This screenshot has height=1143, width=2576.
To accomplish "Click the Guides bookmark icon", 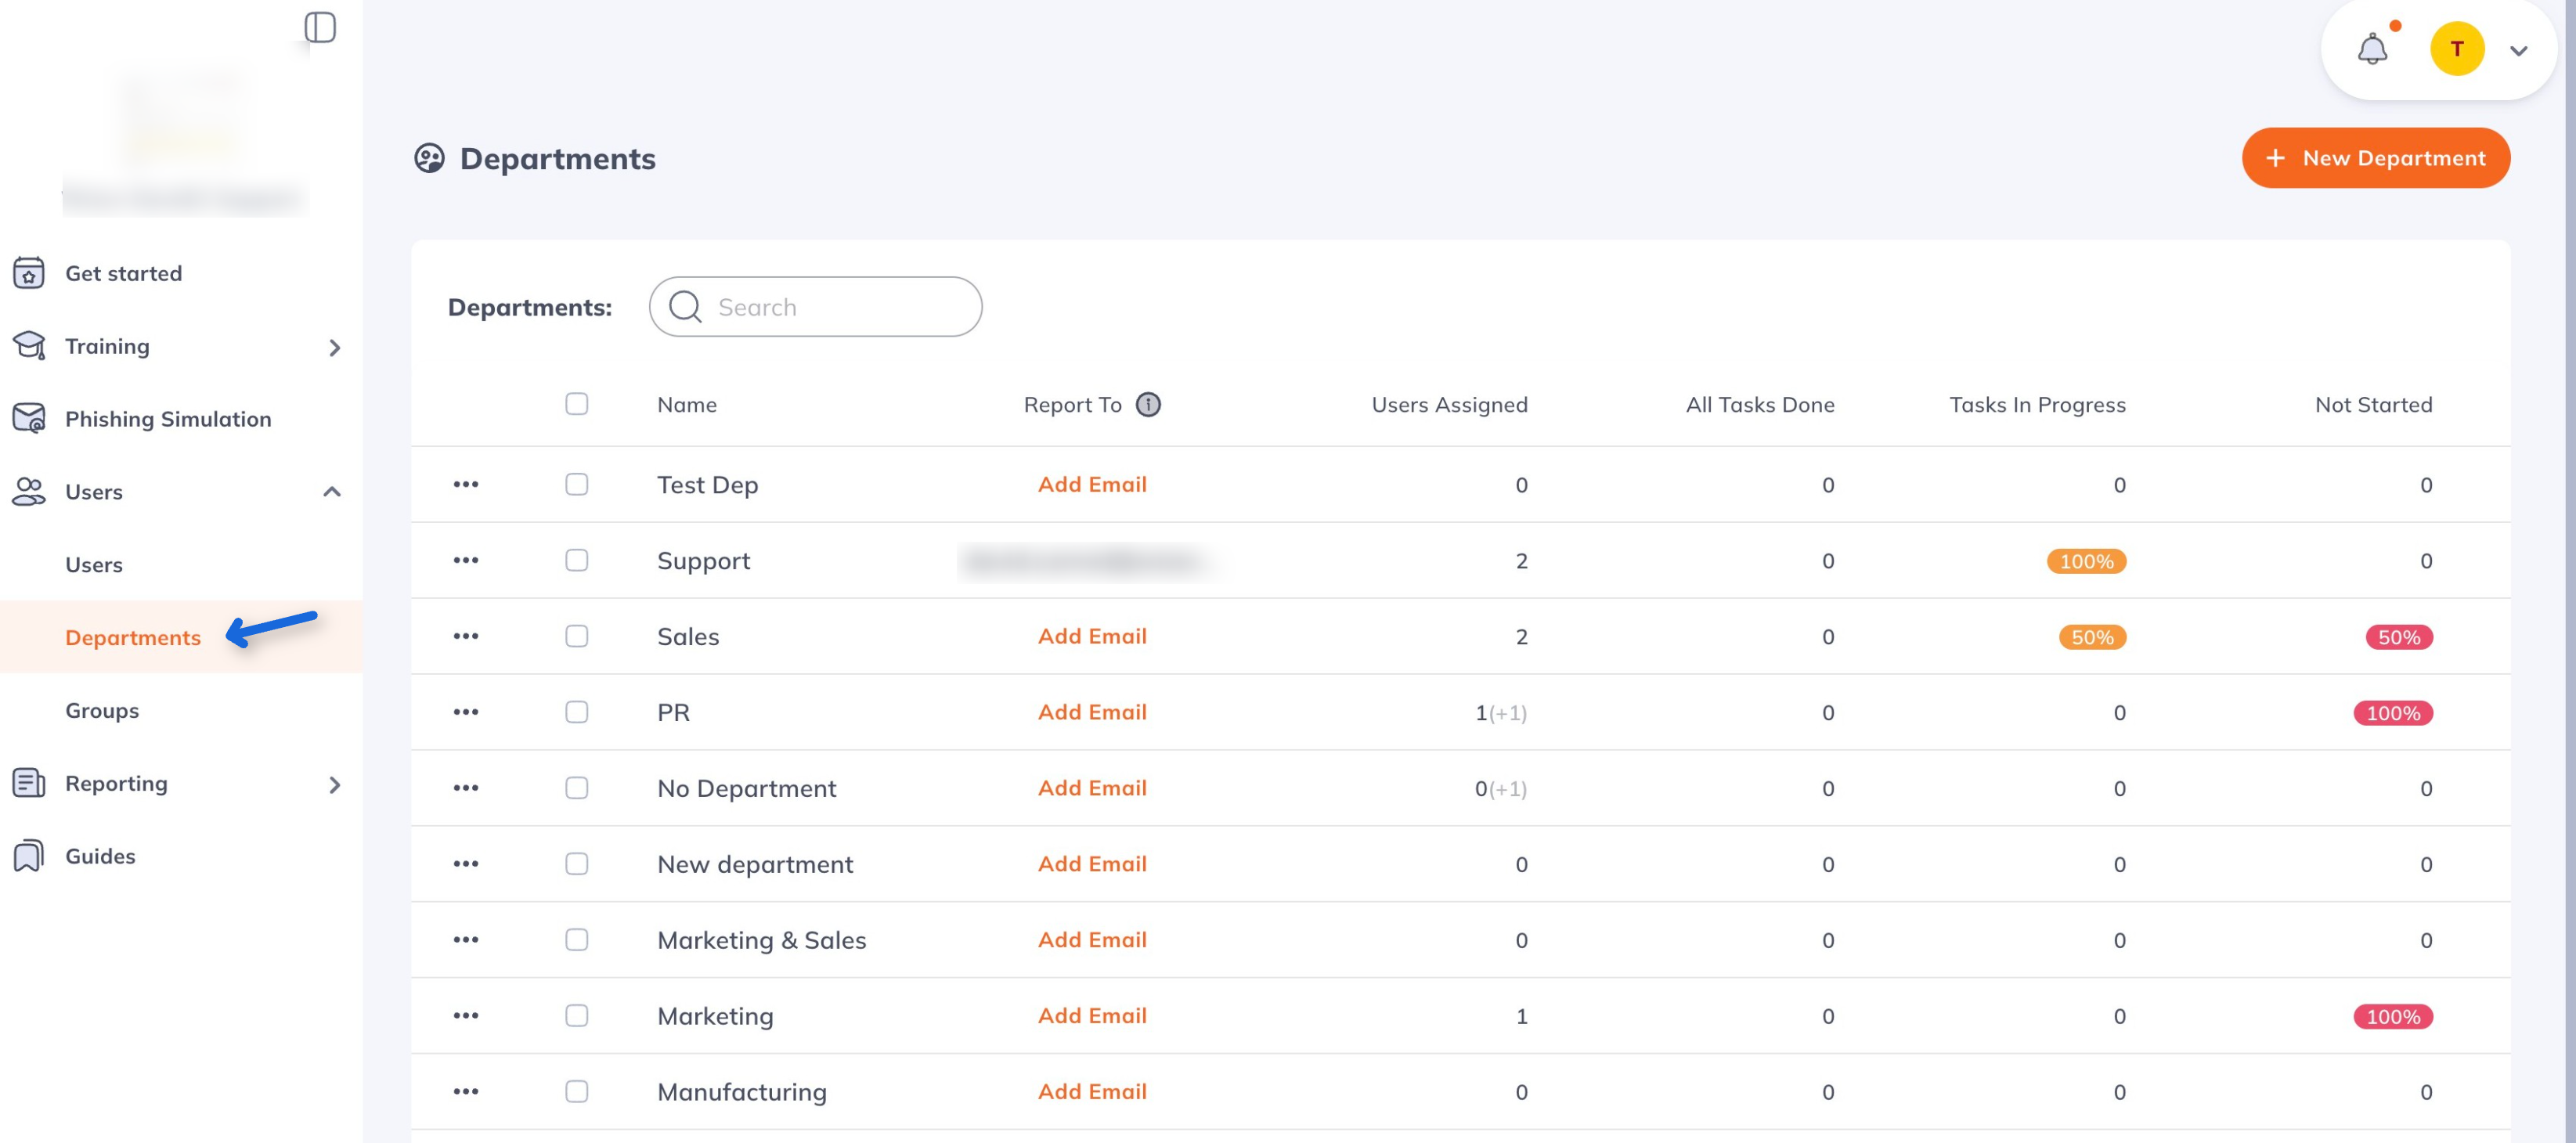I will click(29, 856).
